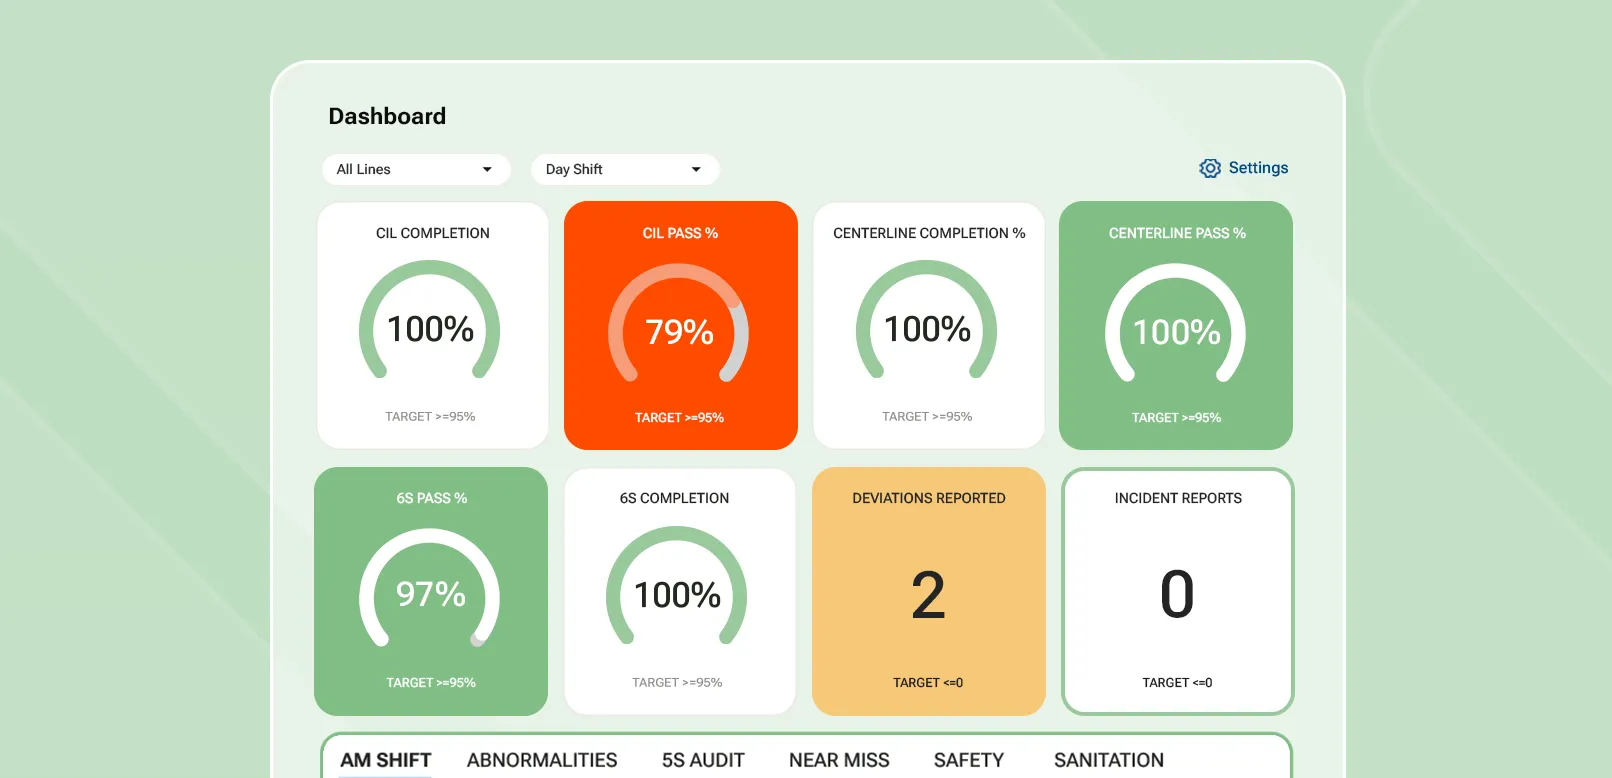Click TARGET >=95% on 6S COMPLETION card
The height and width of the screenshot is (778, 1612).
click(x=677, y=683)
